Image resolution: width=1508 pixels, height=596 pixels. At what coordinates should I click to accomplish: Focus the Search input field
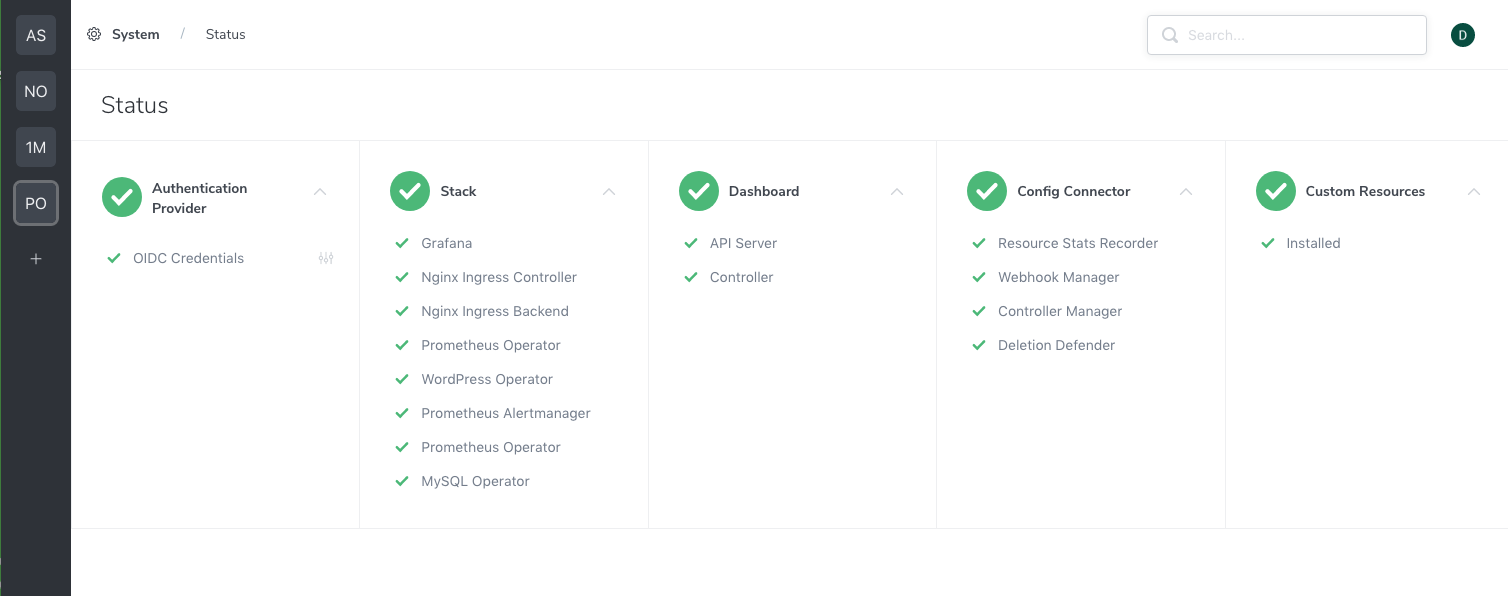coord(1287,35)
